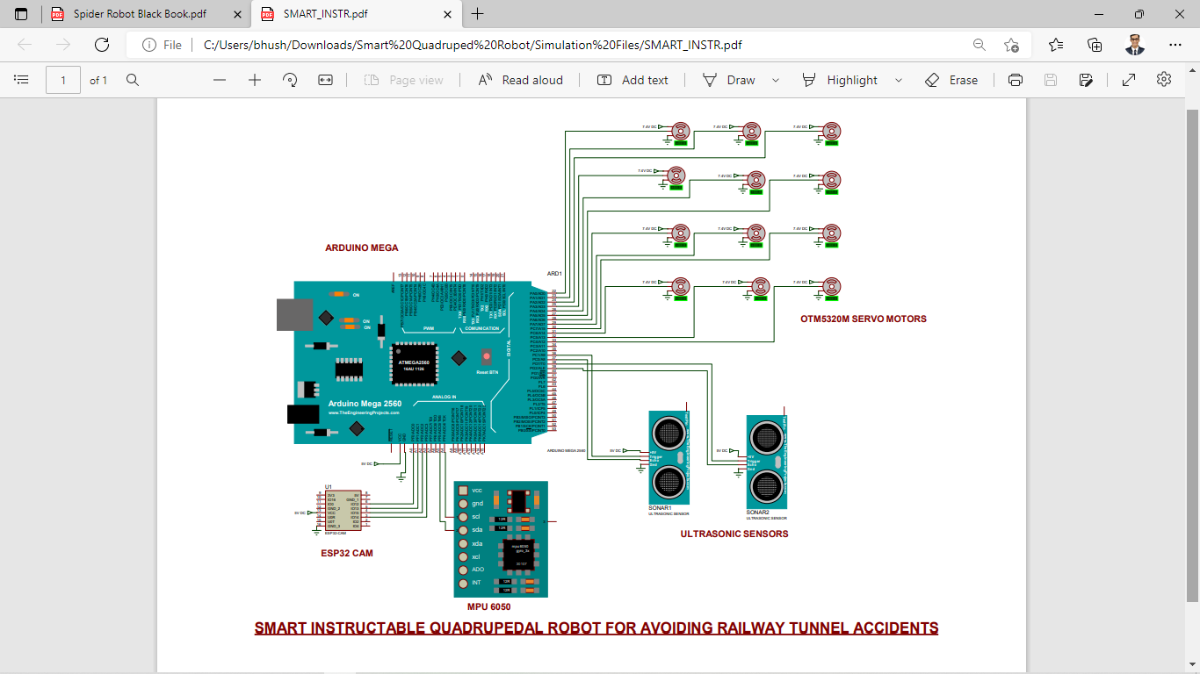This screenshot has height=674, width=1200.
Task: Toggle fit to width view
Action: click(325, 80)
